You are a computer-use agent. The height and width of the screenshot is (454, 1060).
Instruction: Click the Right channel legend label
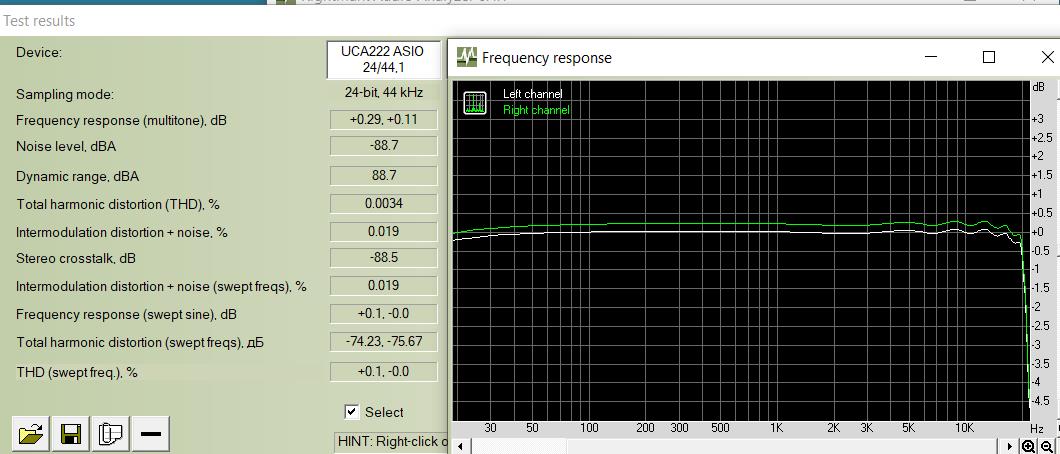tap(536, 110)
